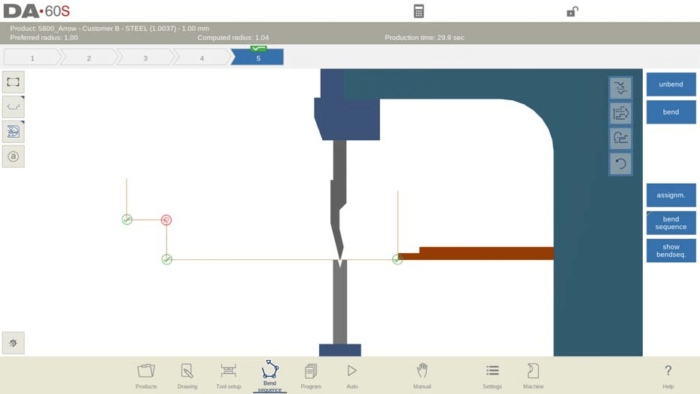Select the lower-left green bend checkmark
The height and width of the screenshot is (394, 700).
(x=167, y=259)
